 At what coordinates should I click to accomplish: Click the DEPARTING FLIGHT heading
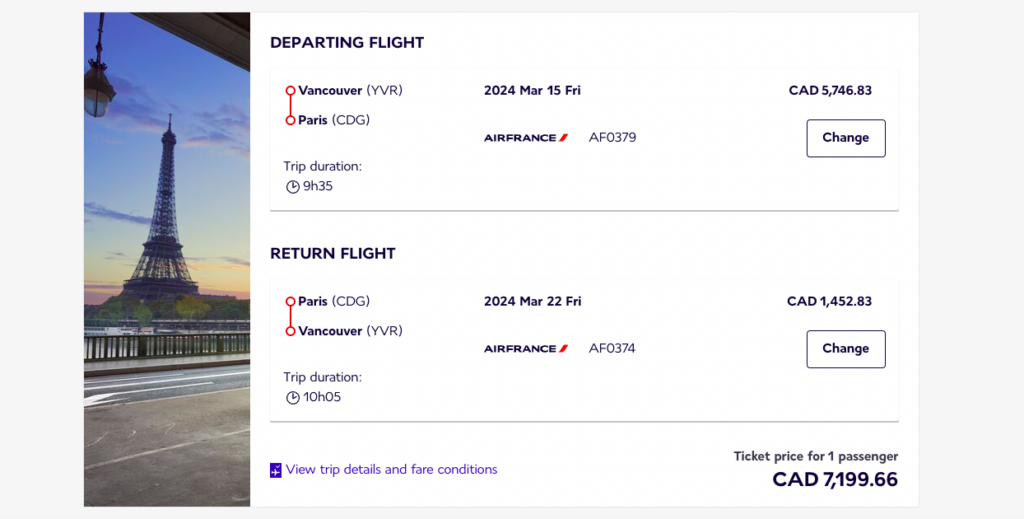pos(347,43)
